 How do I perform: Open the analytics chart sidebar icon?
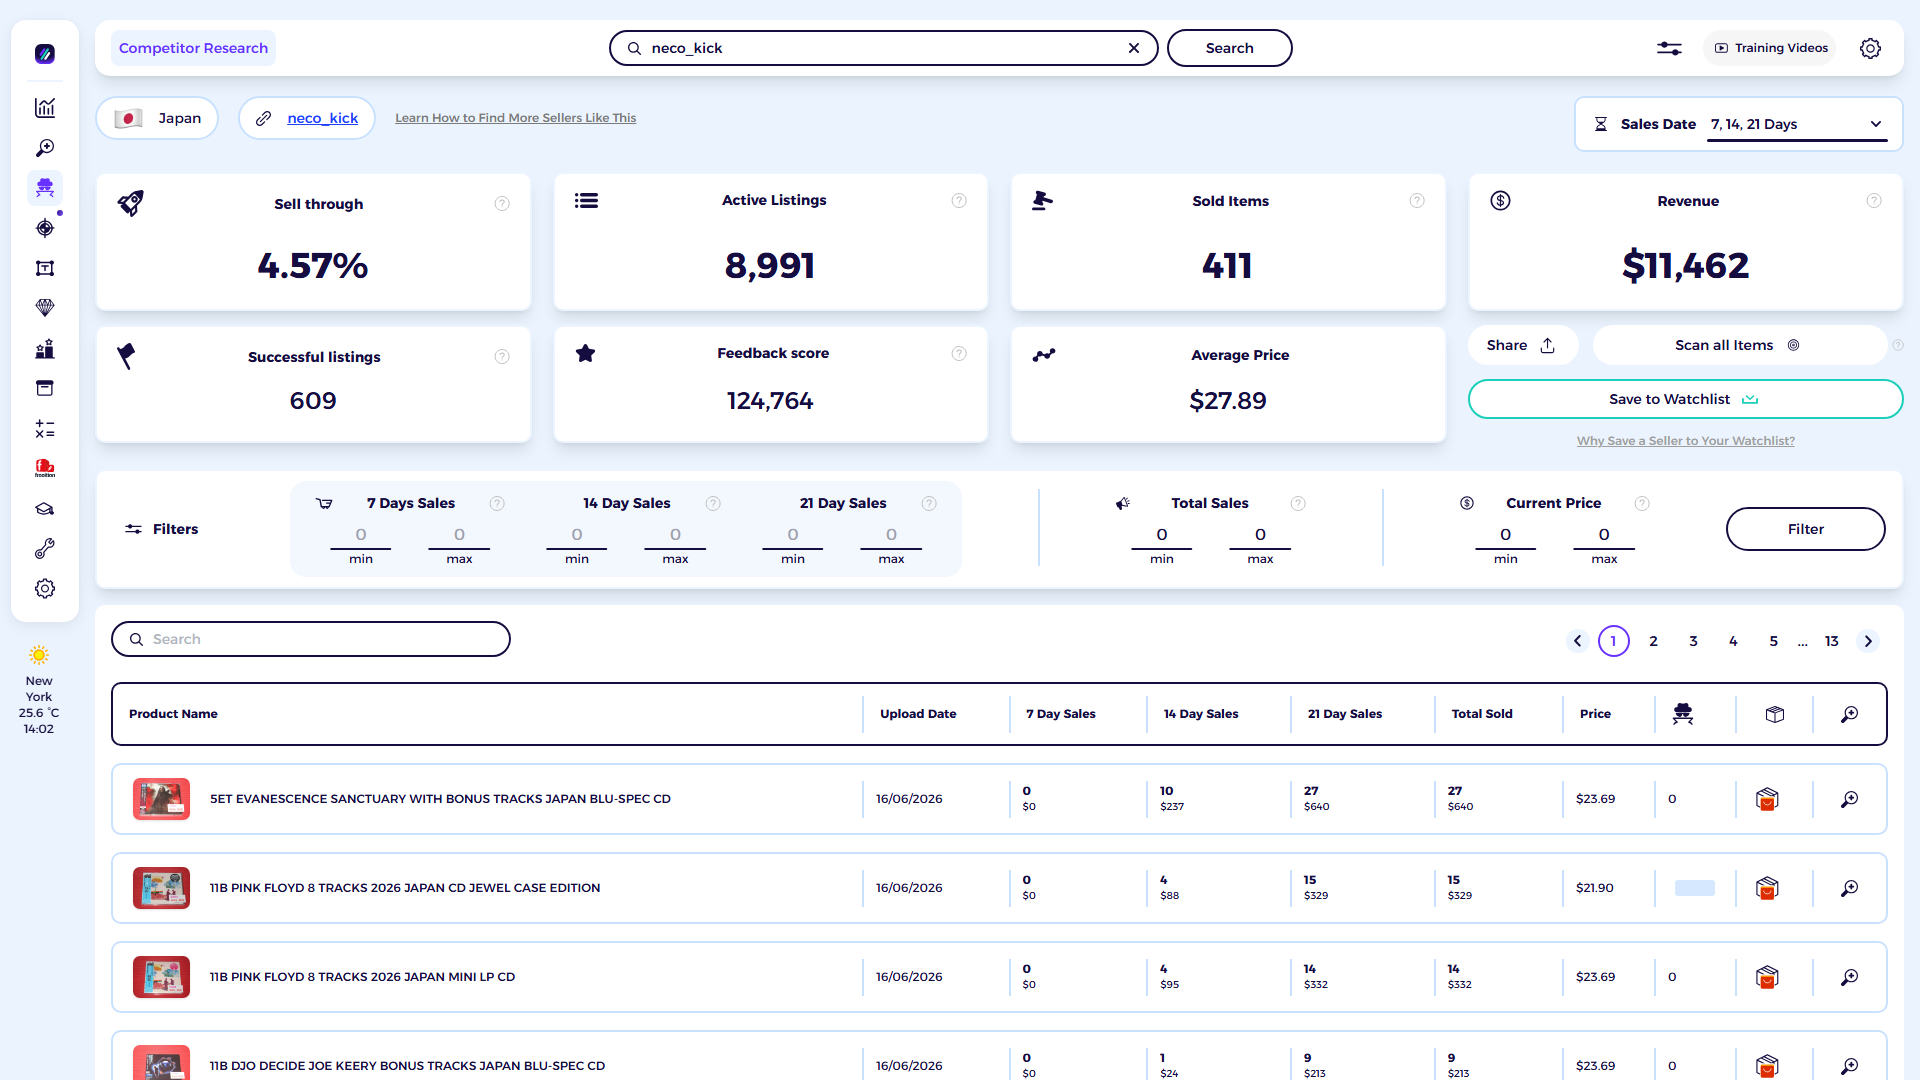pos(45,108)
